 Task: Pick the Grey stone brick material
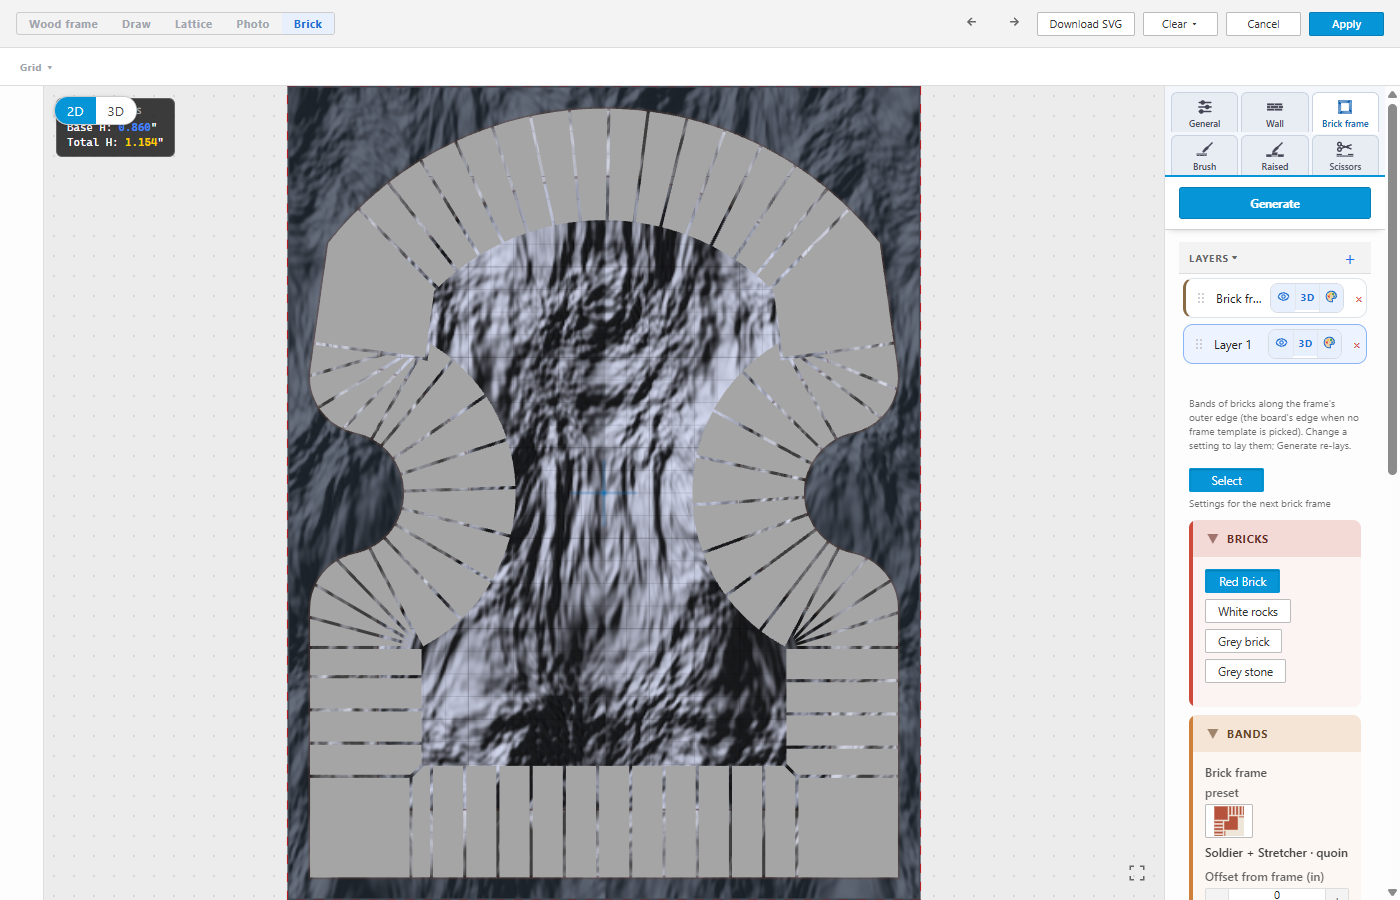tap(1245, 671)
